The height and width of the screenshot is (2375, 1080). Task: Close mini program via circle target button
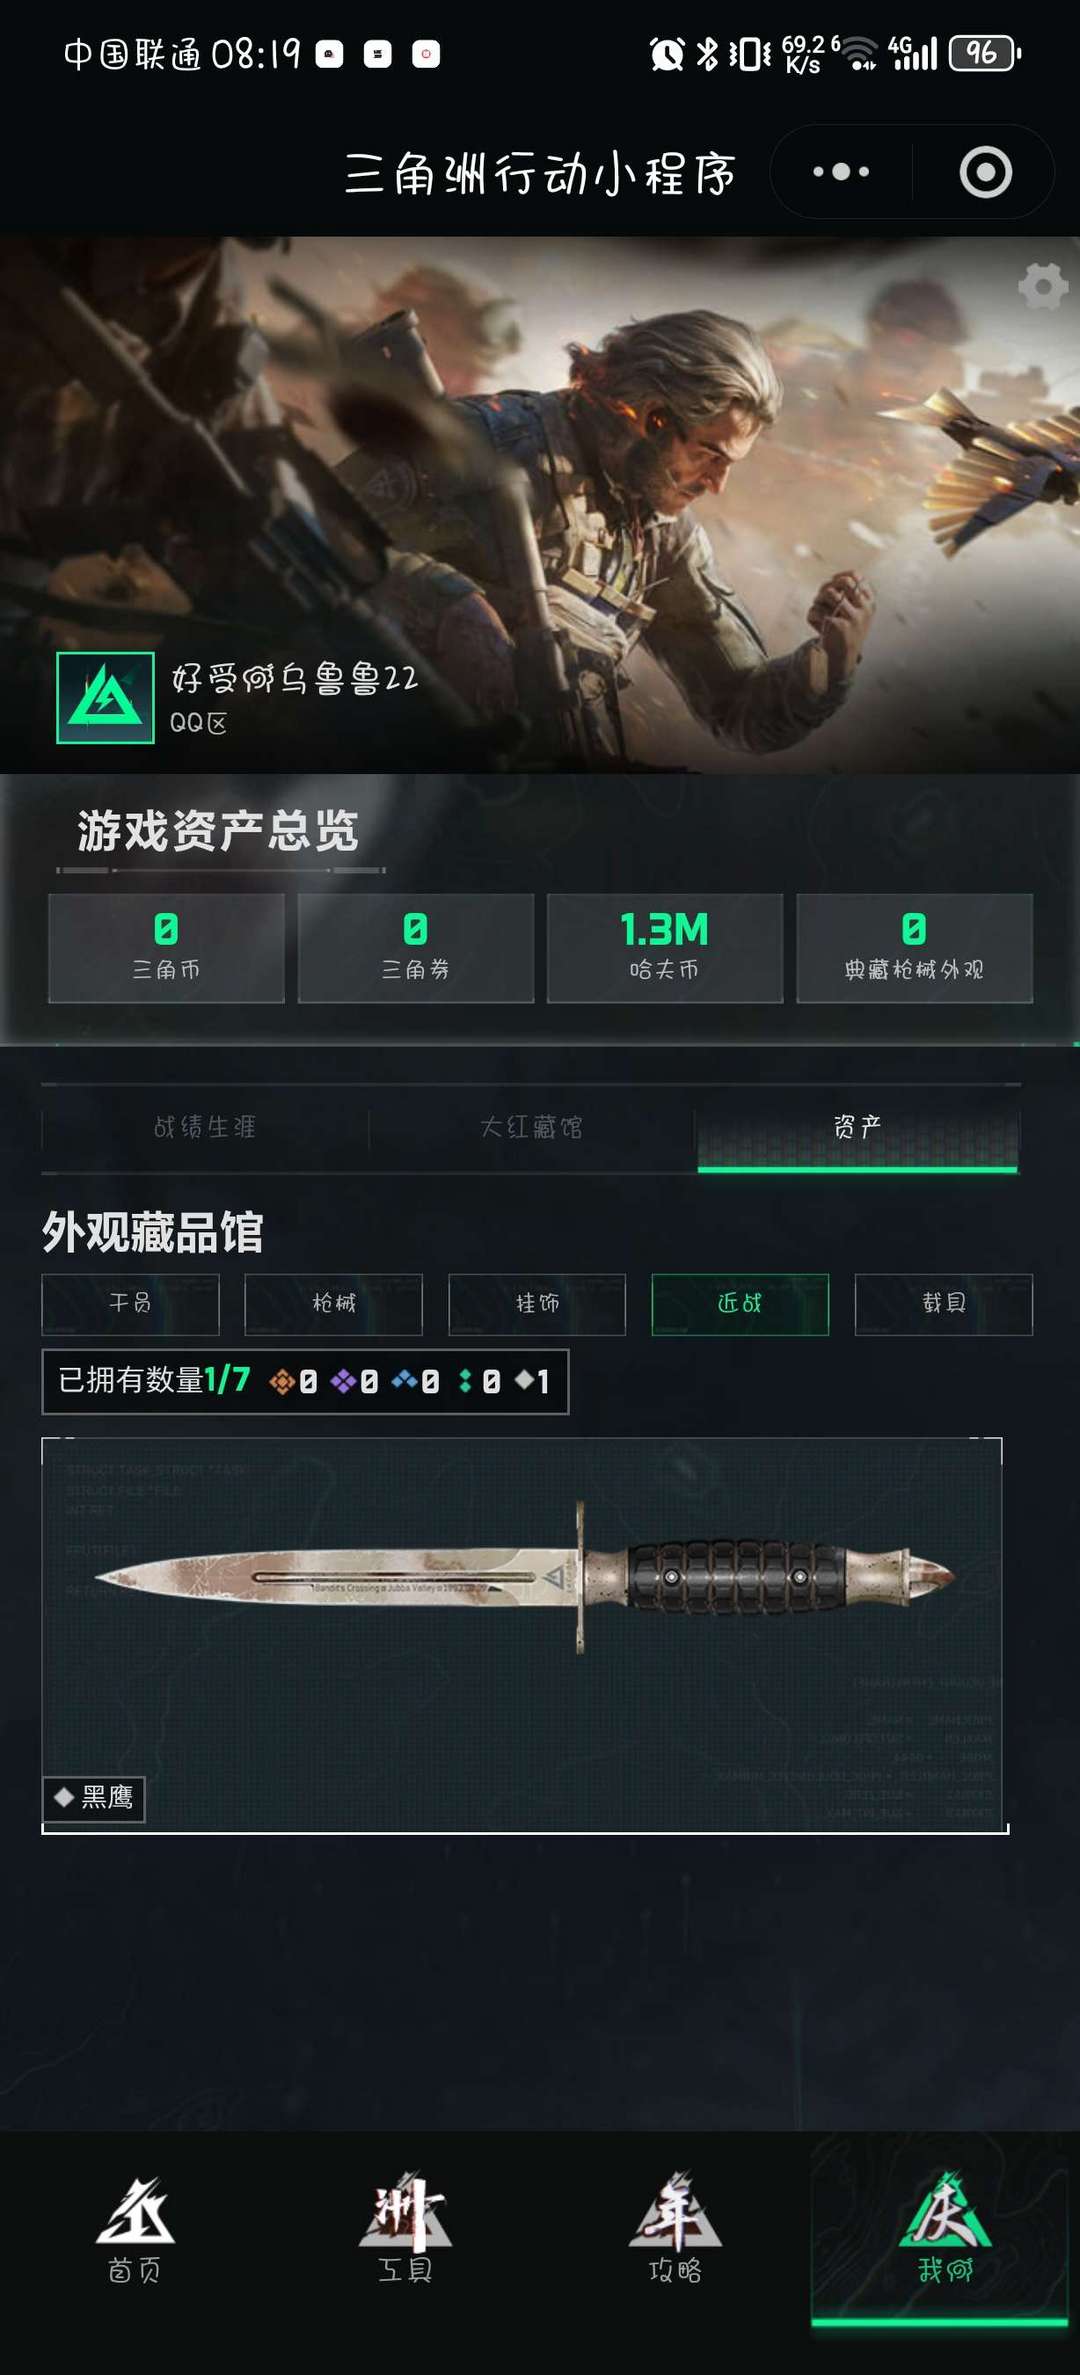coord(985,172)
